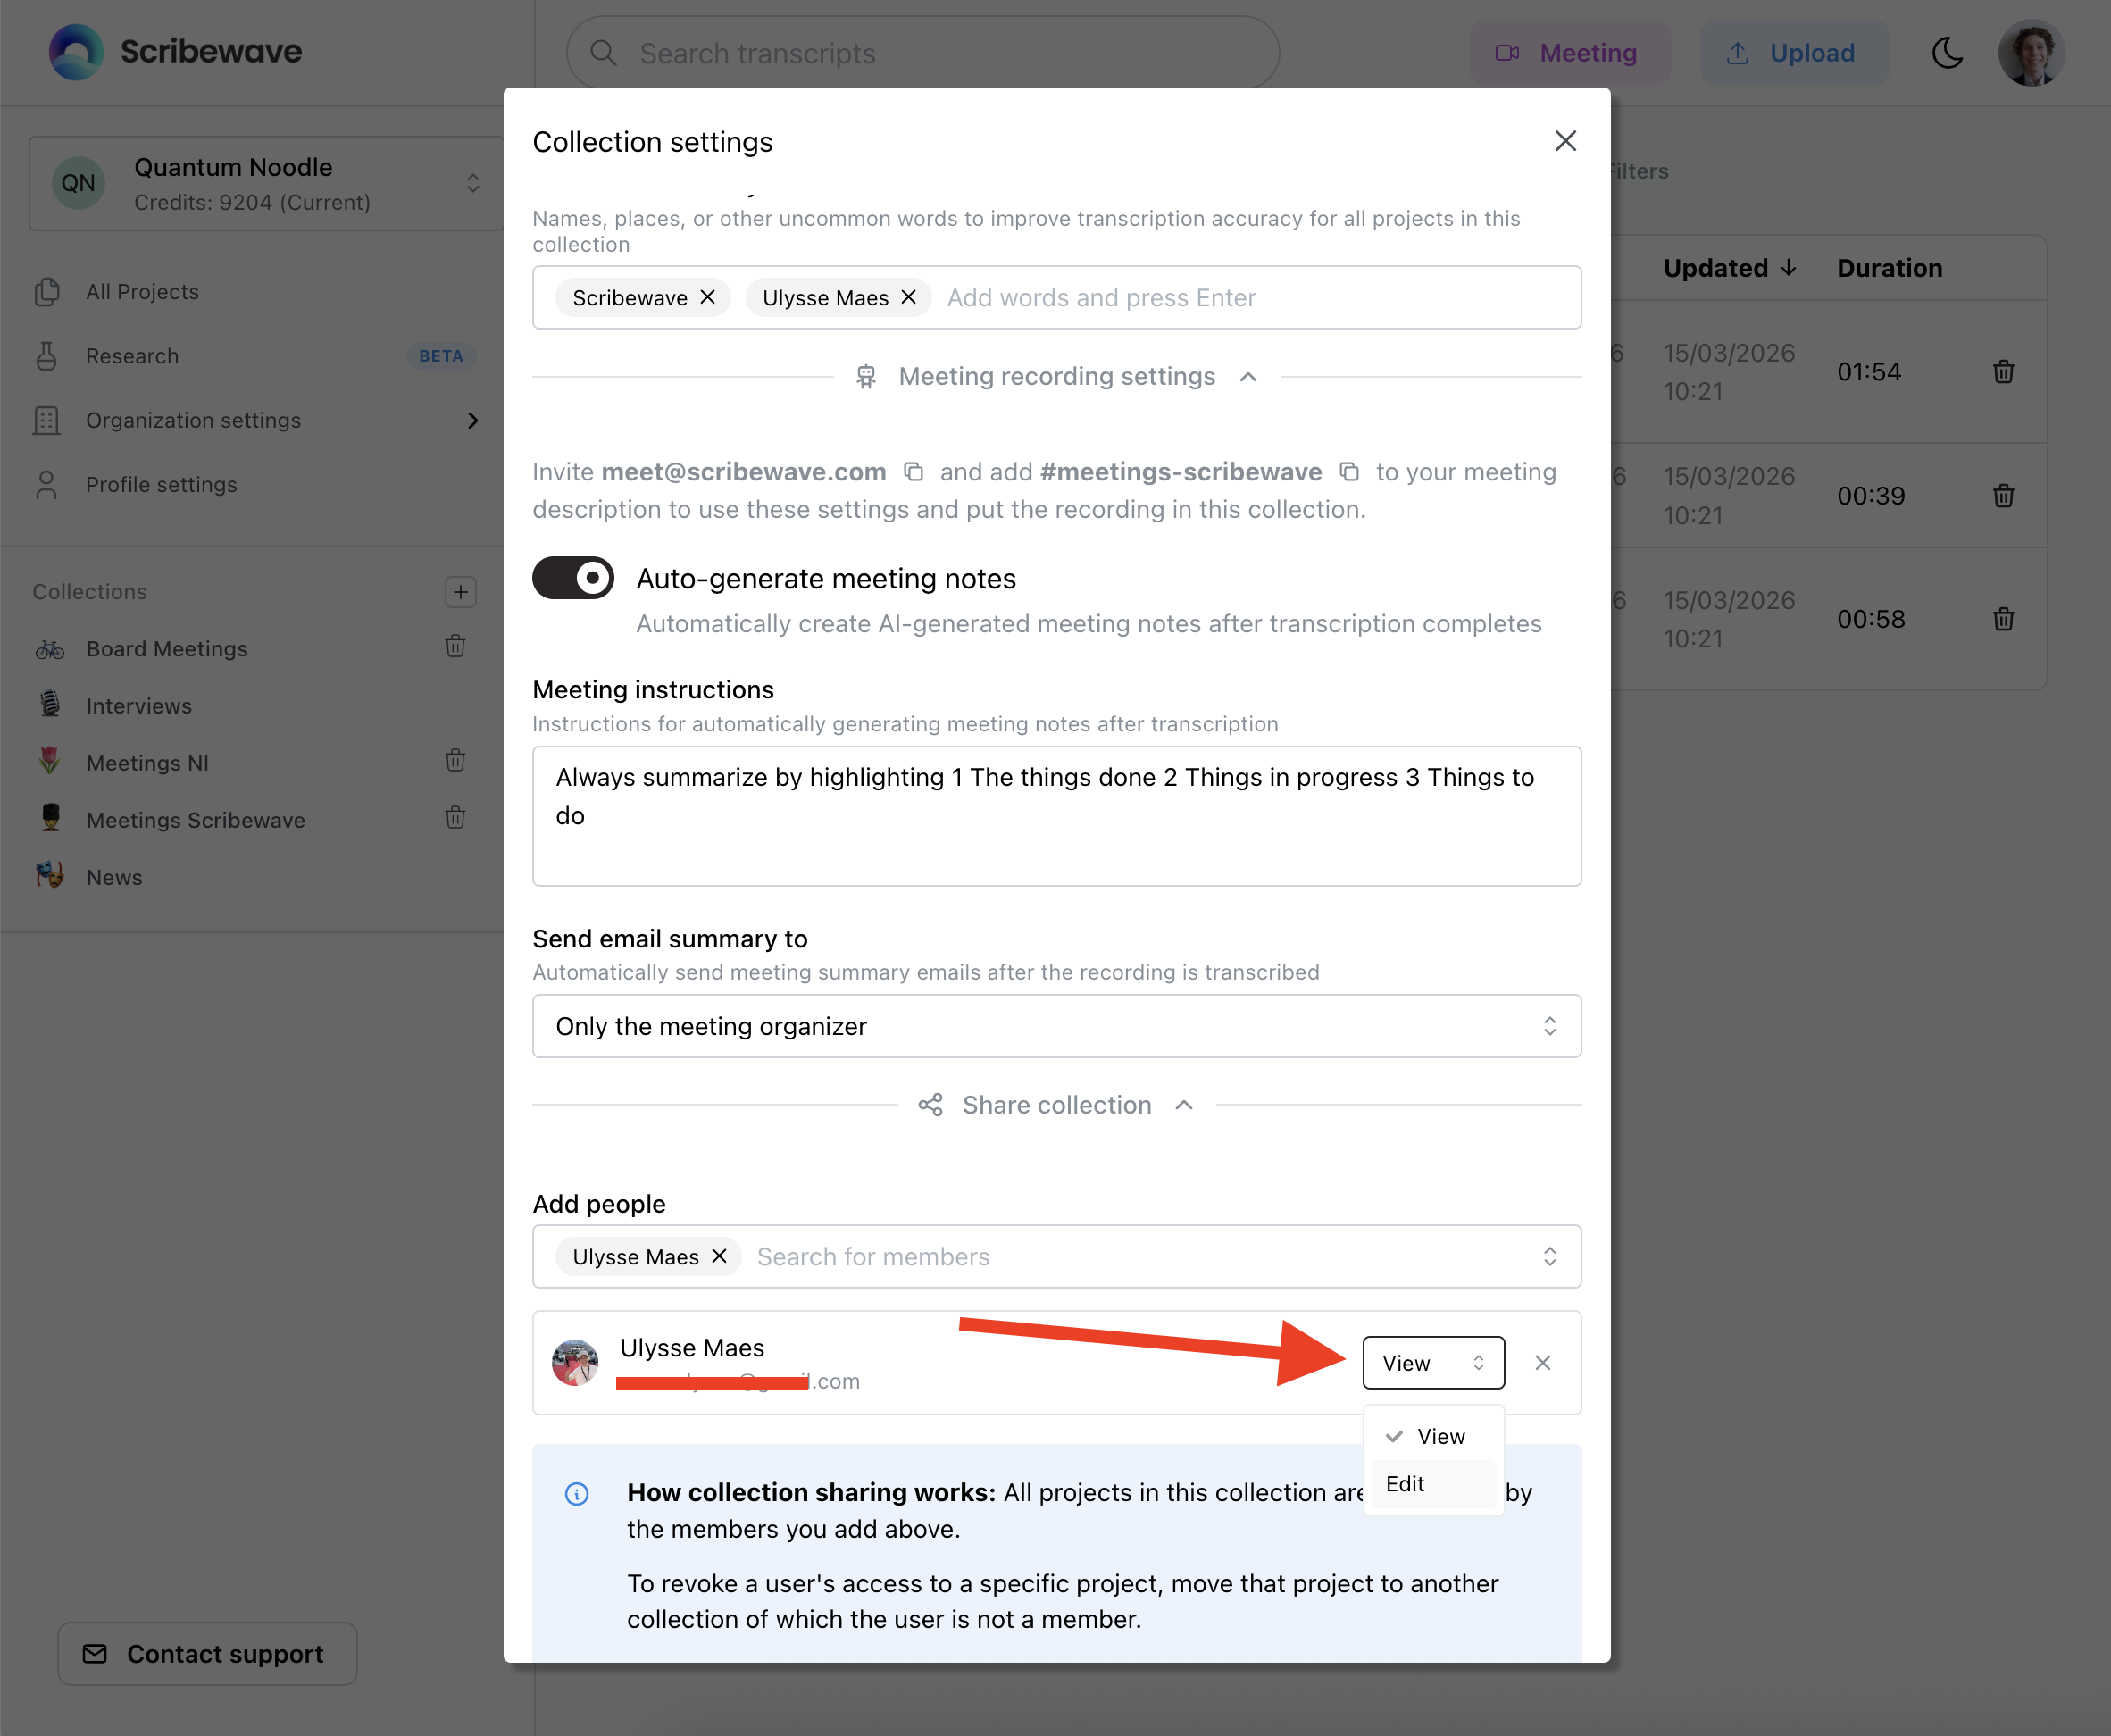Click the Contact support button
This screenshot has width=2111, height=1736.
click(207, 1654)
